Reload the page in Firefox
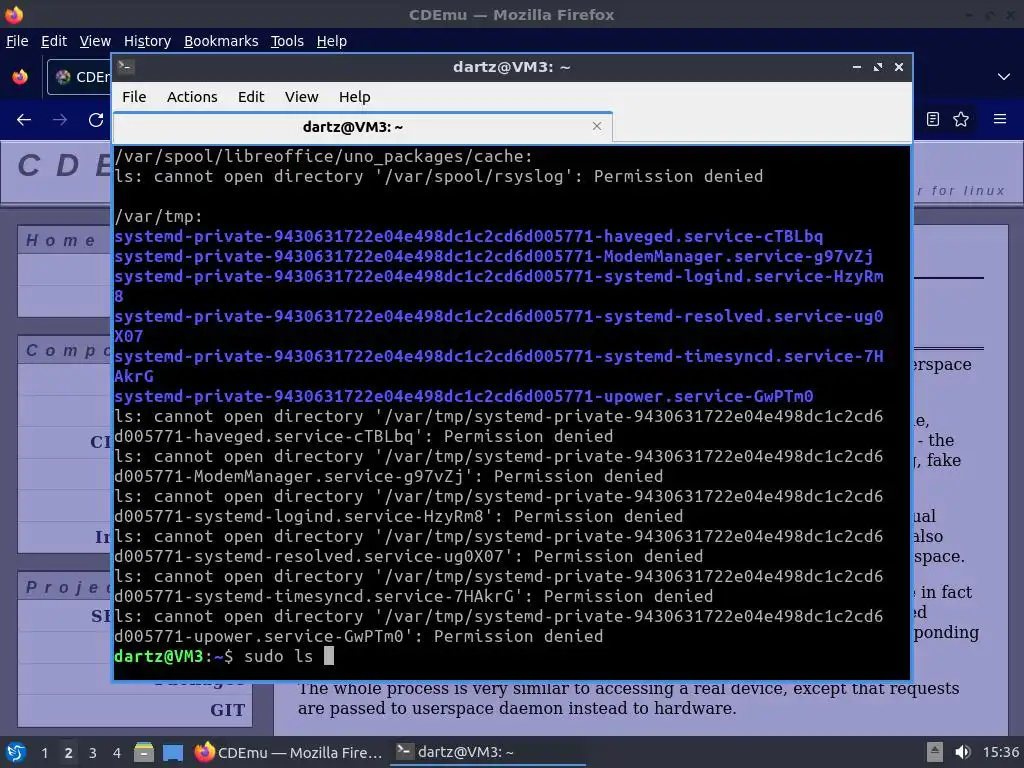Viewport: 1024px width, 768px height. tap(96, 120)
